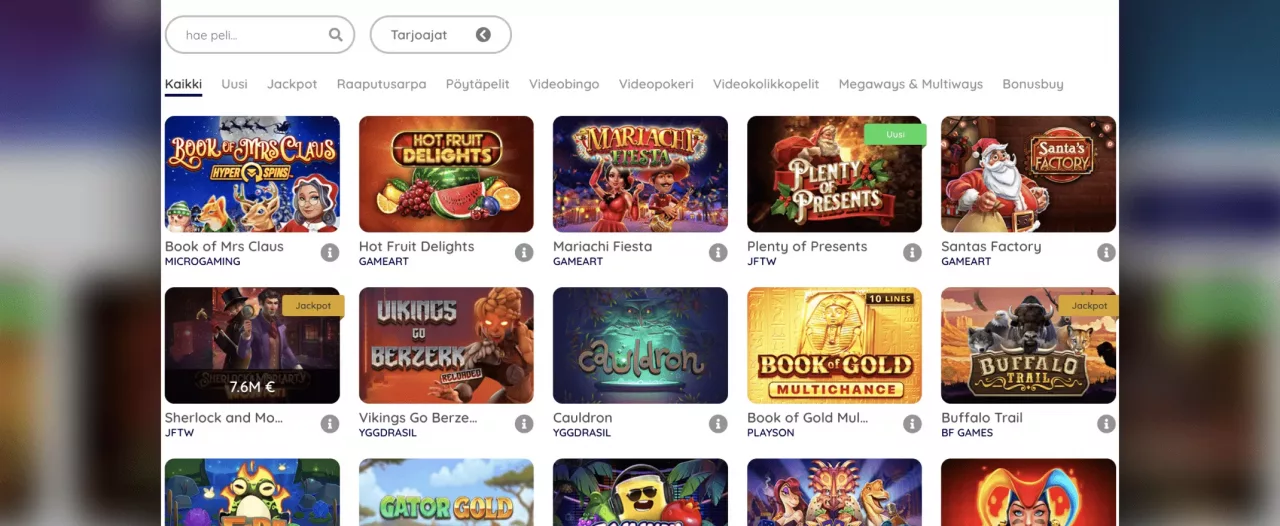Open the Megaways & Multiways category

pos(911,84)
